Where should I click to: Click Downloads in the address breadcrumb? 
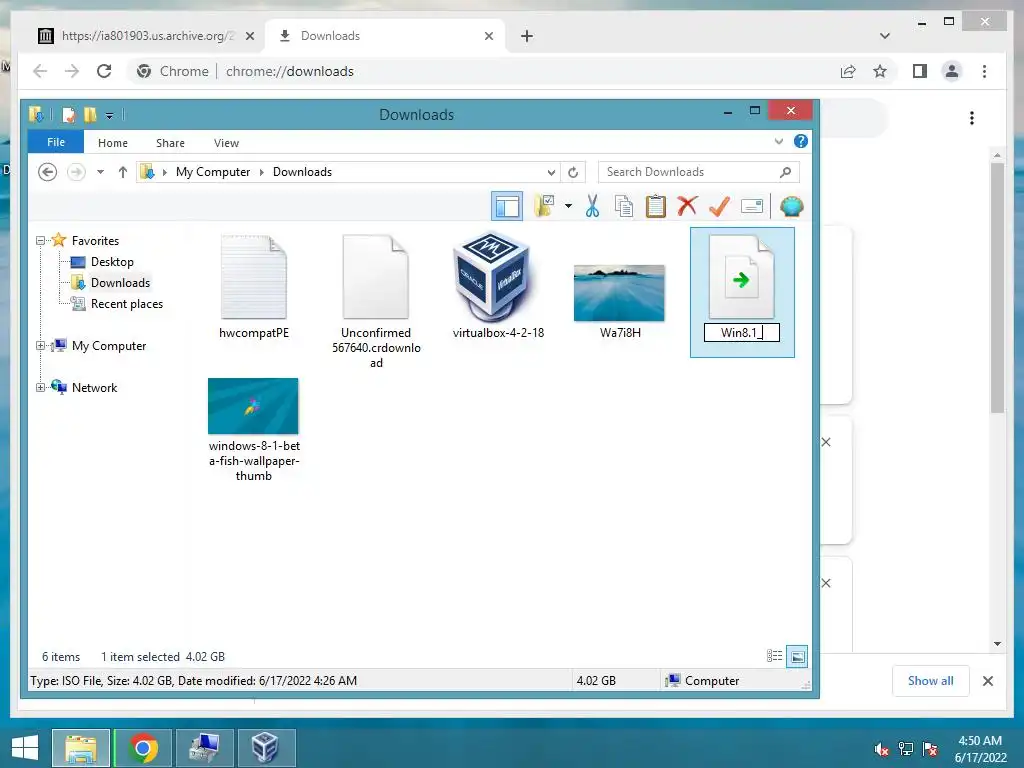point(302,172)
